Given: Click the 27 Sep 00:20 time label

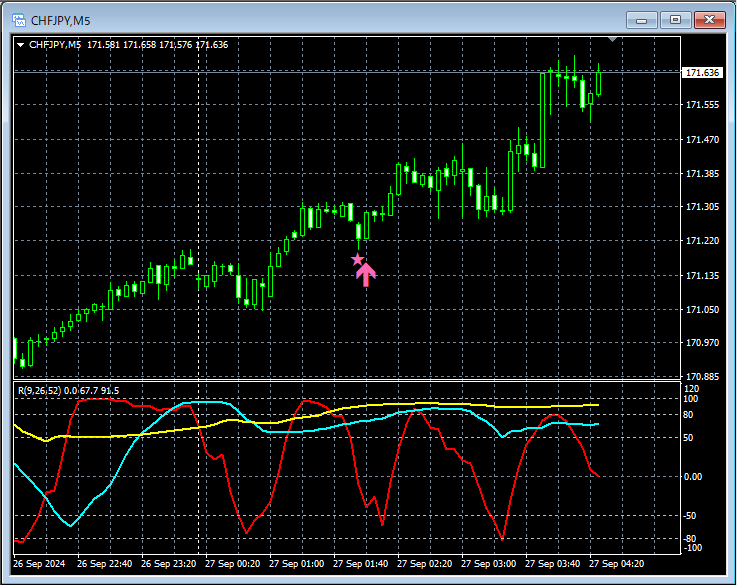Looking at the screenshot, I should (233, 563).
